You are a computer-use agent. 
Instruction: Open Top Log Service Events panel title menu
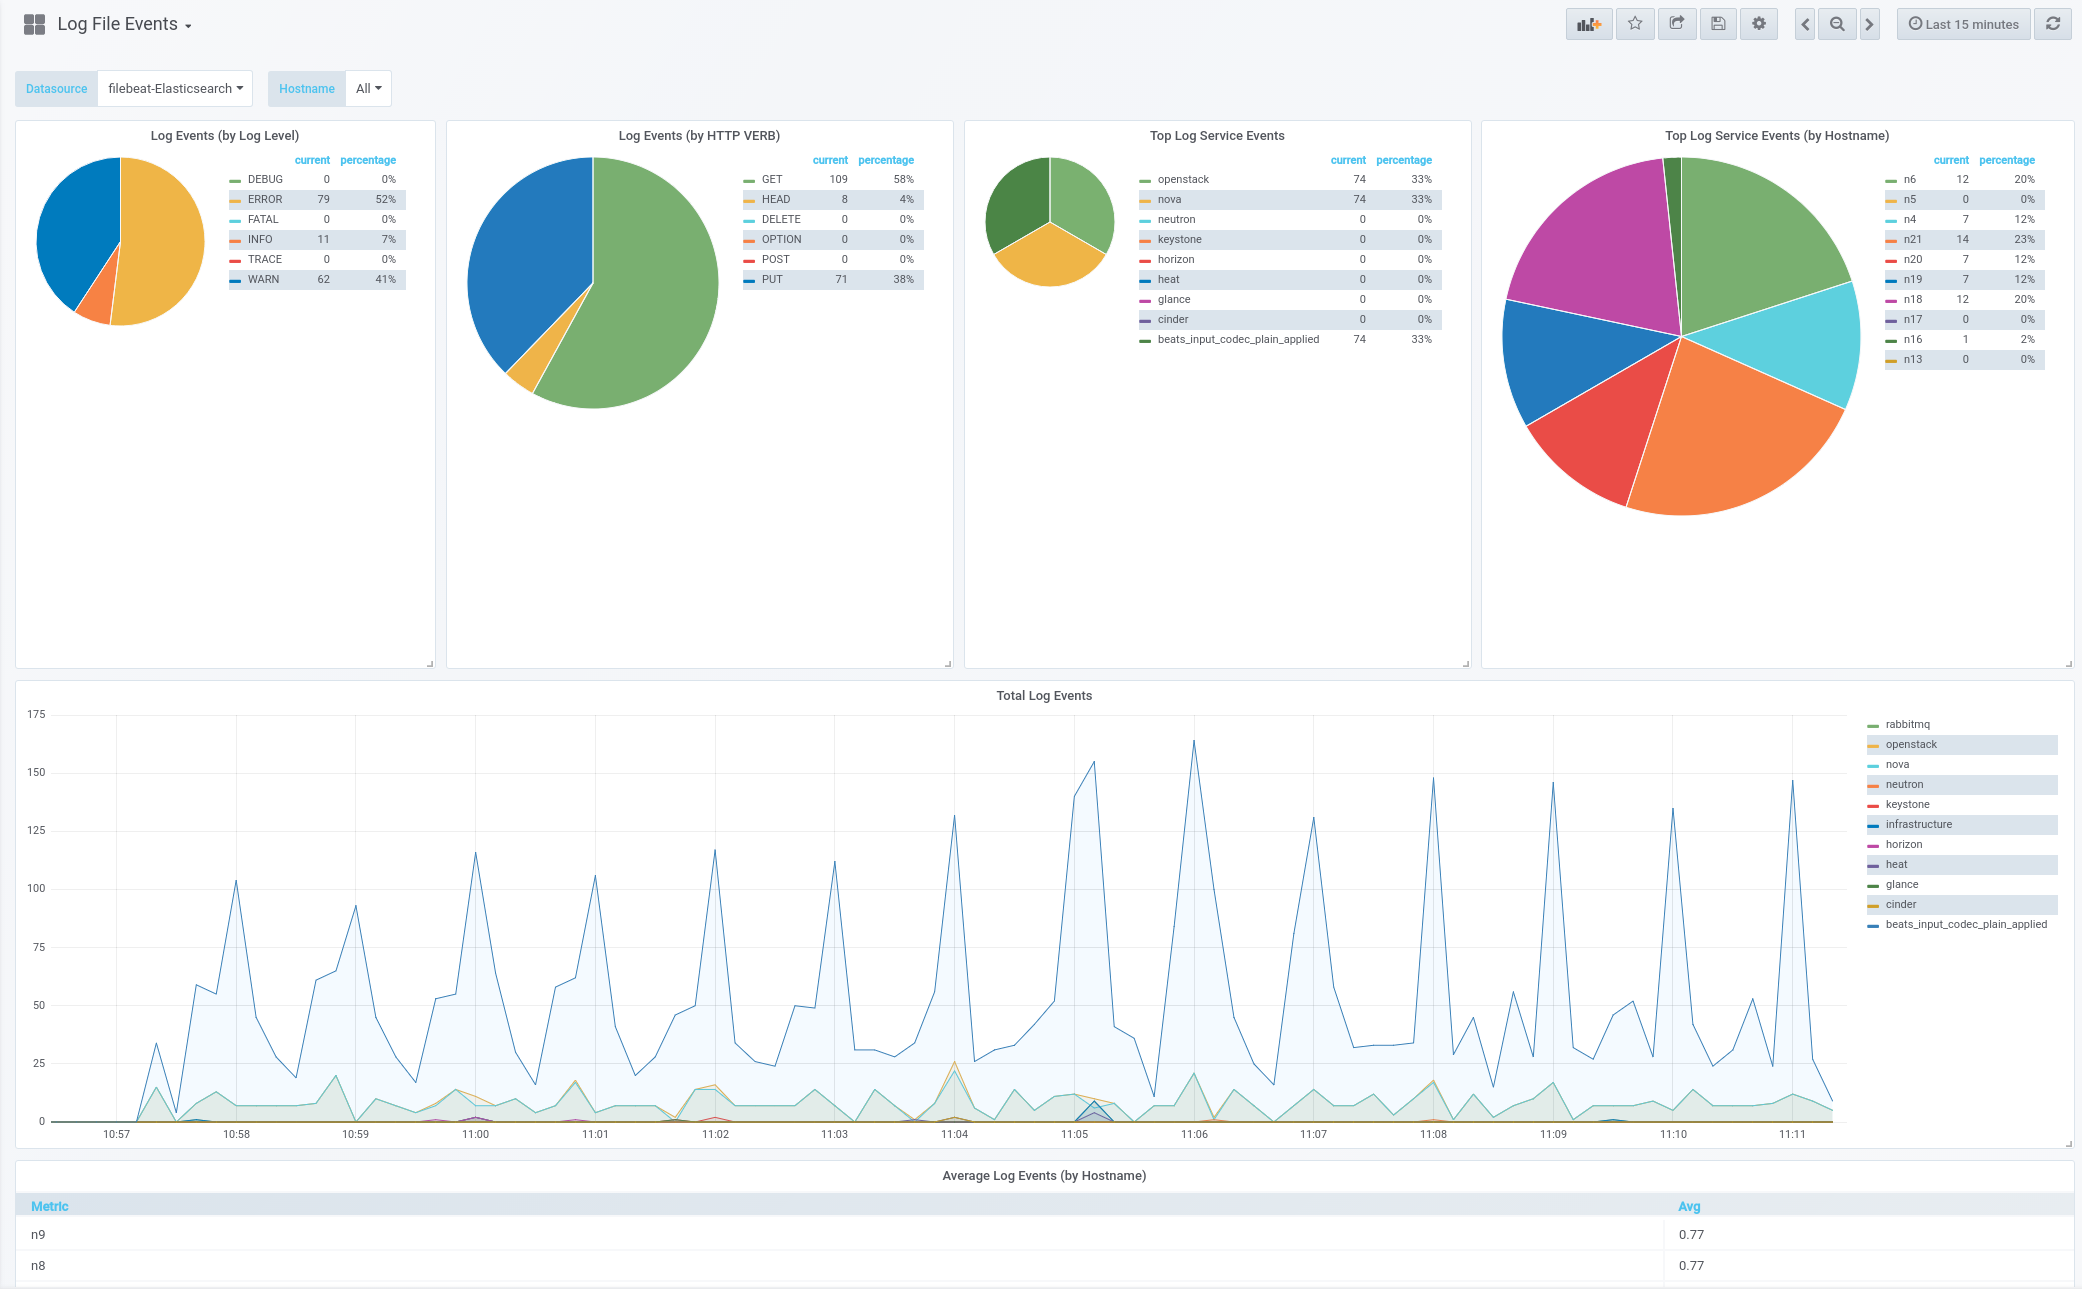[x=1216, y=135]
